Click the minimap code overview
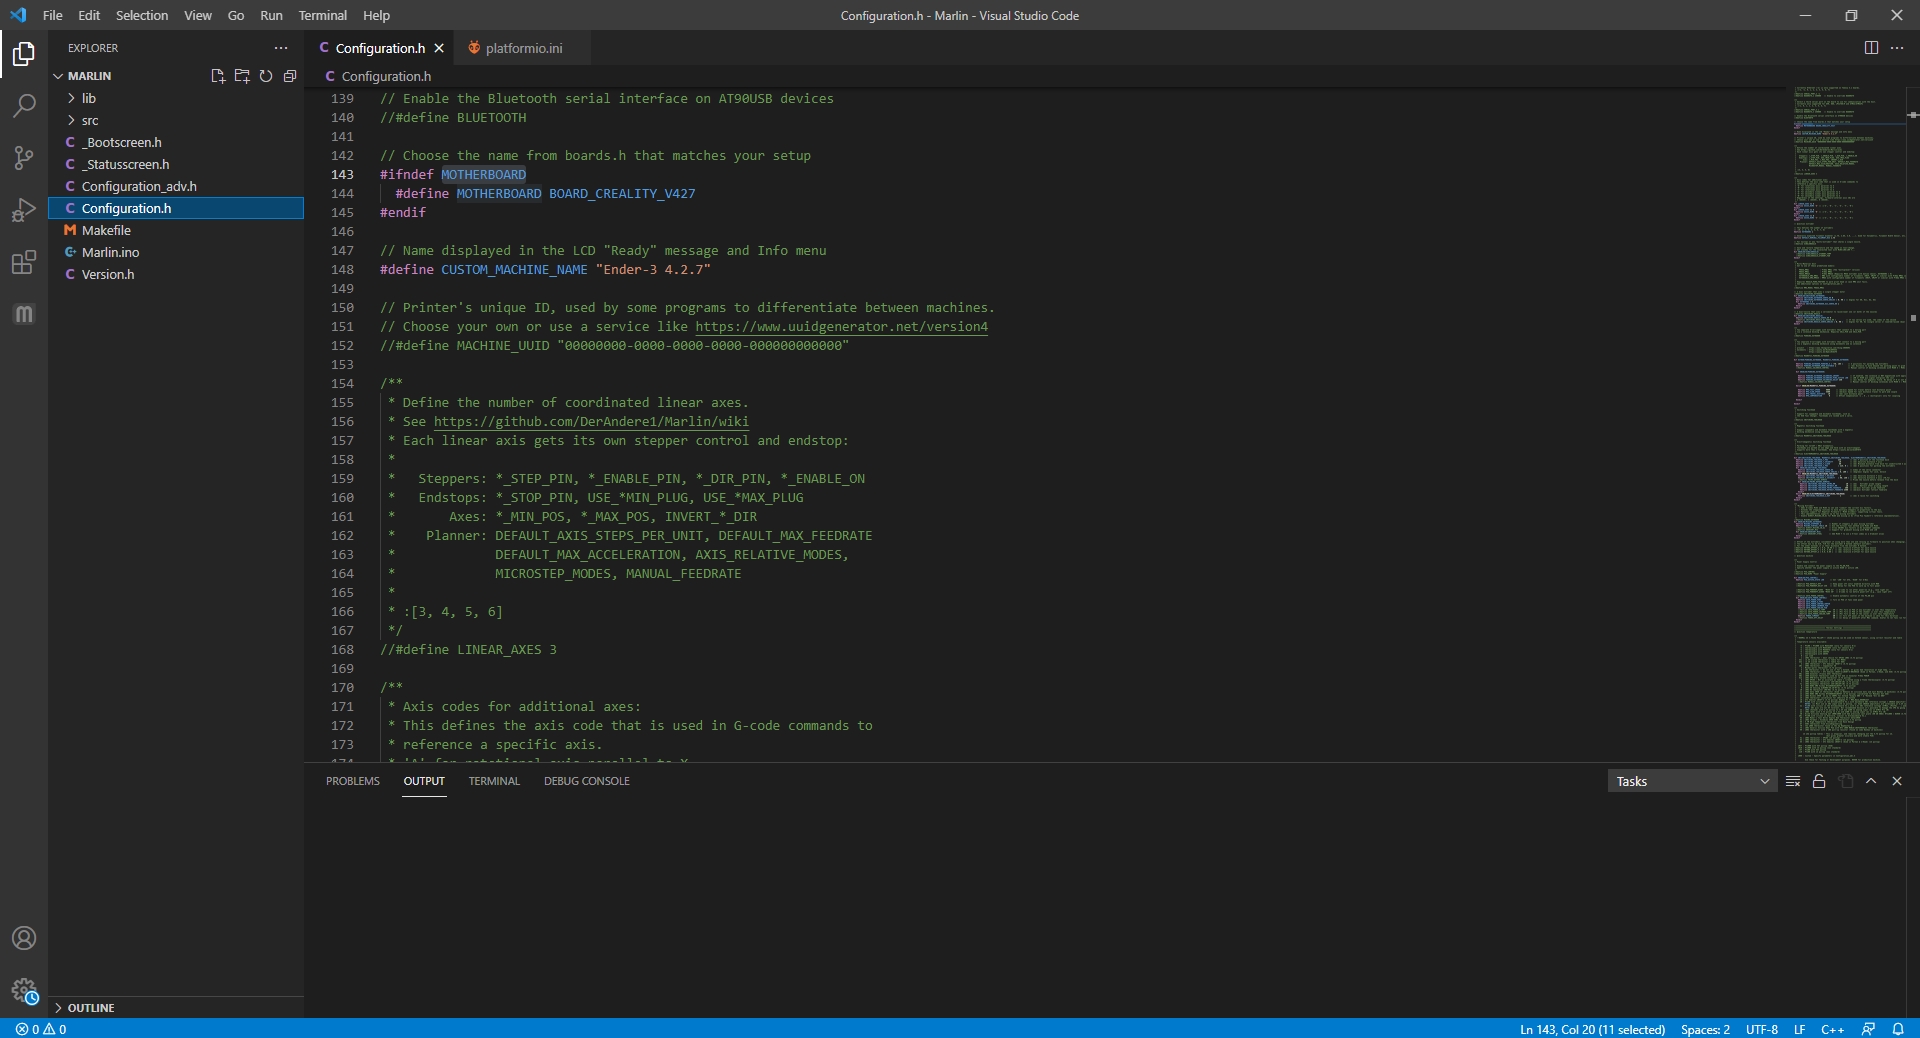The height and width of the screenshot is (1038, 1920). (1848, 424)
